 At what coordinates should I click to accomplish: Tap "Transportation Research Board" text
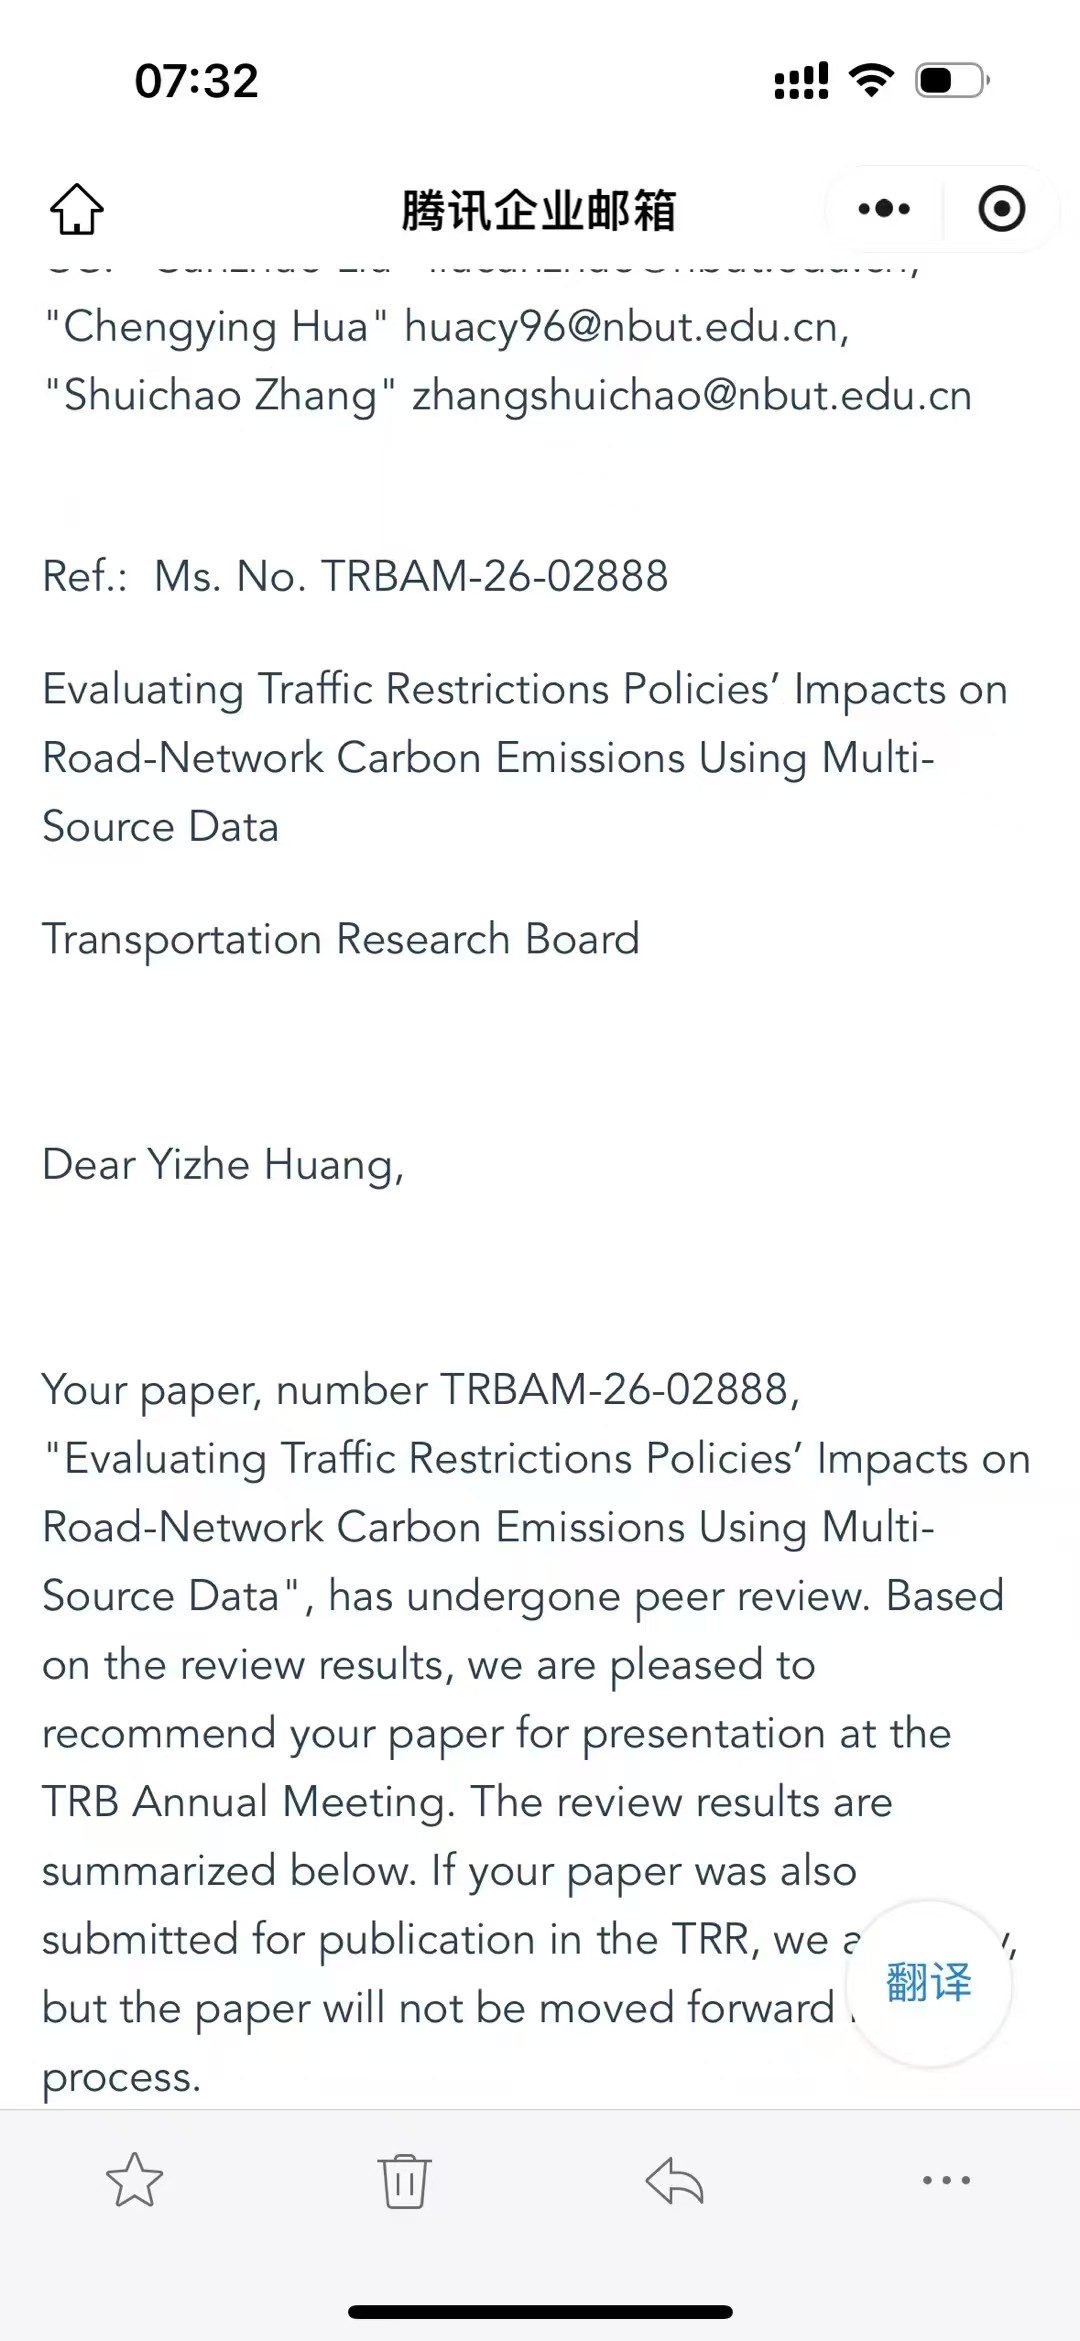click(341, 939)
